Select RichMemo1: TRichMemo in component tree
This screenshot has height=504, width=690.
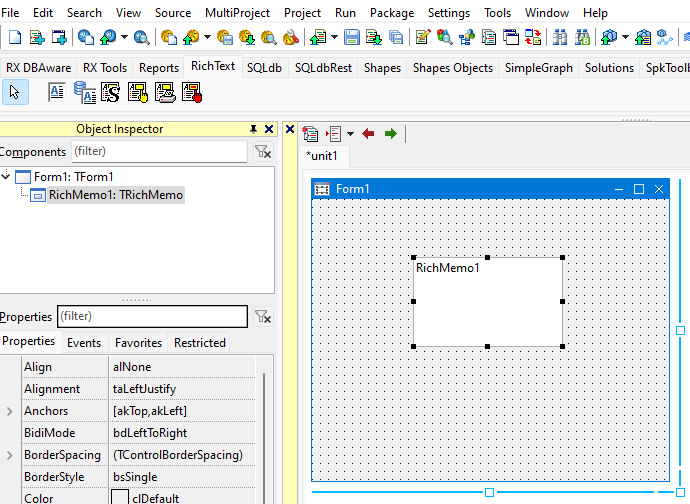pyautogui.click(x=115, y=195)
